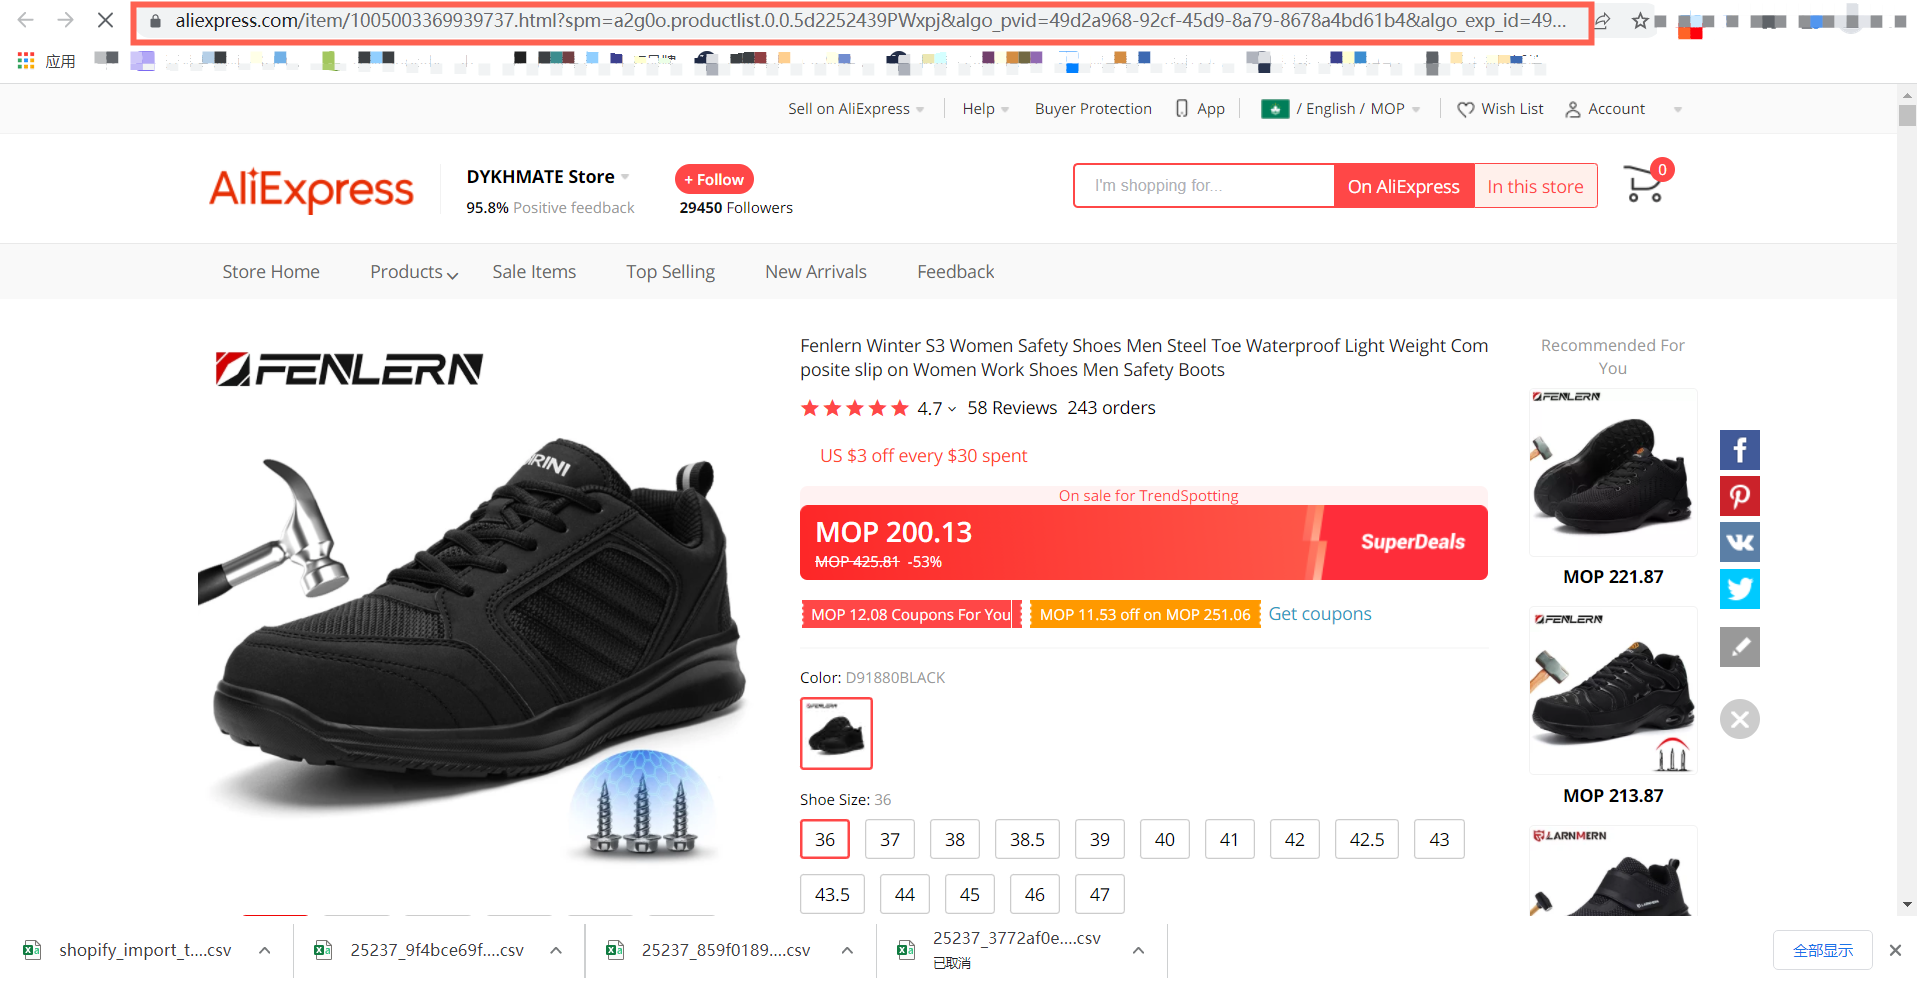Viewport: 1917px width, 985px height.
Task: Open Wish List heart icon
Action: (x=1466, y=109)
